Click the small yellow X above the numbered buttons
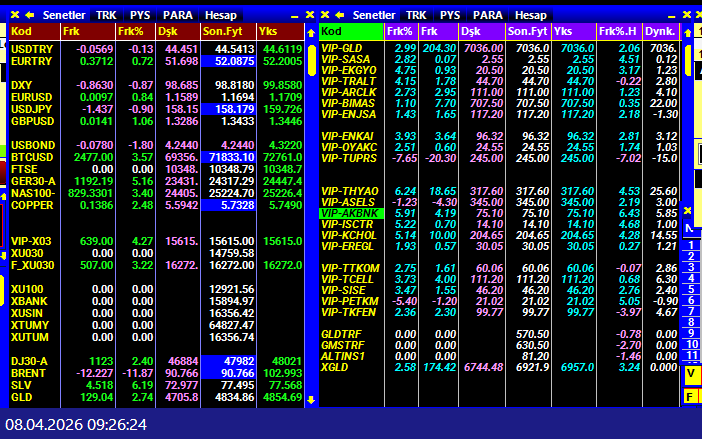This screenshot has width=702, height=439. (688, 210)
